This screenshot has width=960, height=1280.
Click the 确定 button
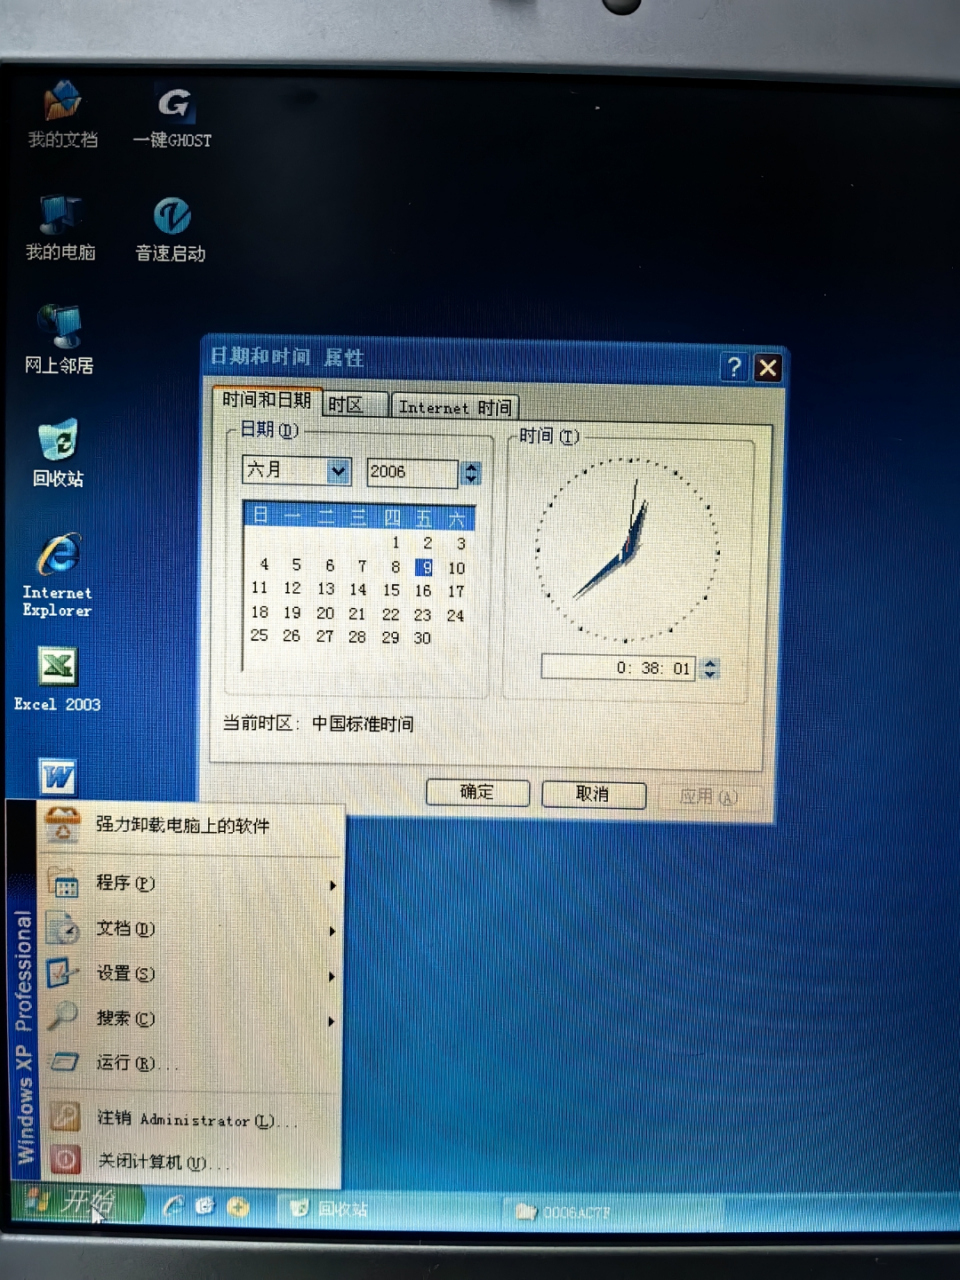(477, 791)
